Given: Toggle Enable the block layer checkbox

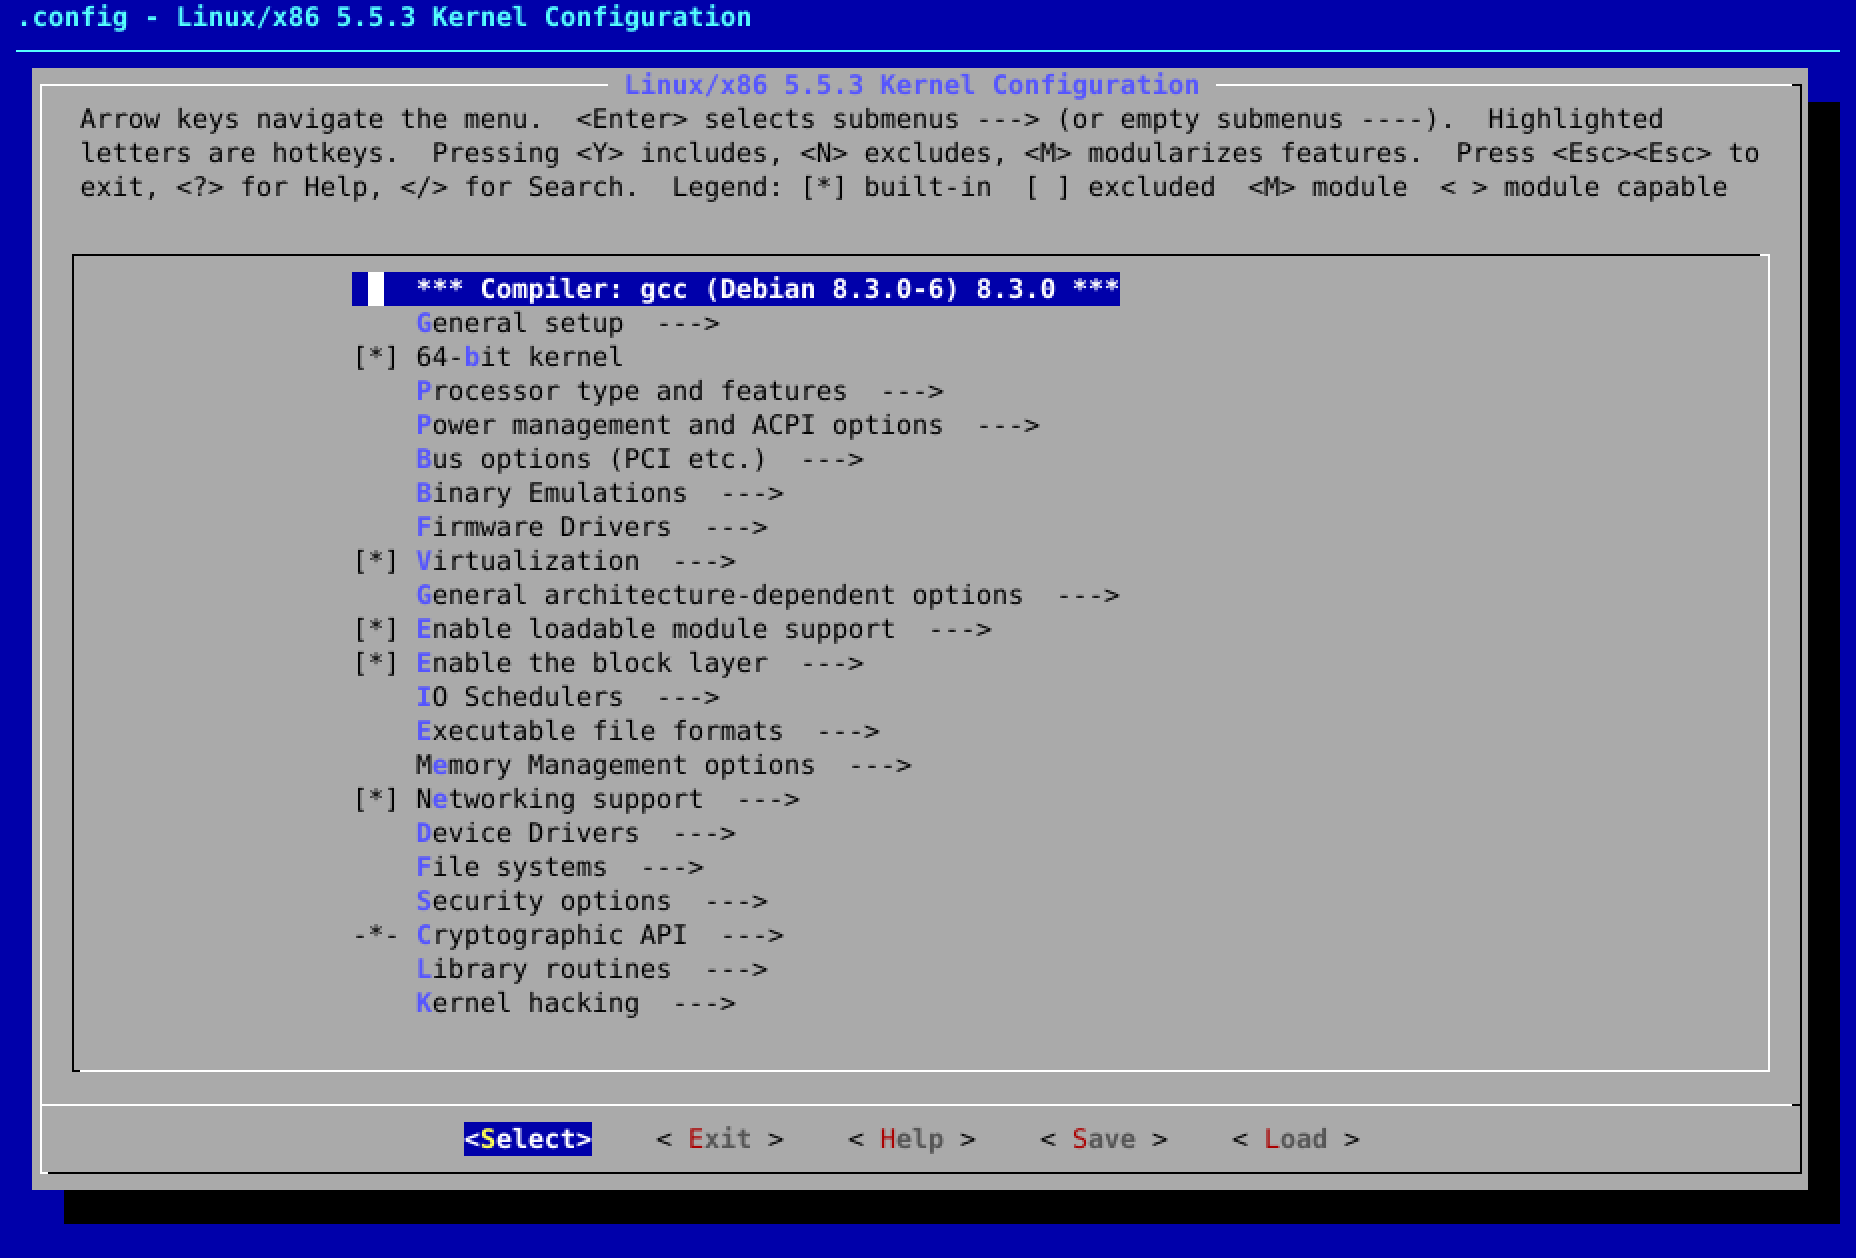Looking at the screenshot, I should pos(376,663).
